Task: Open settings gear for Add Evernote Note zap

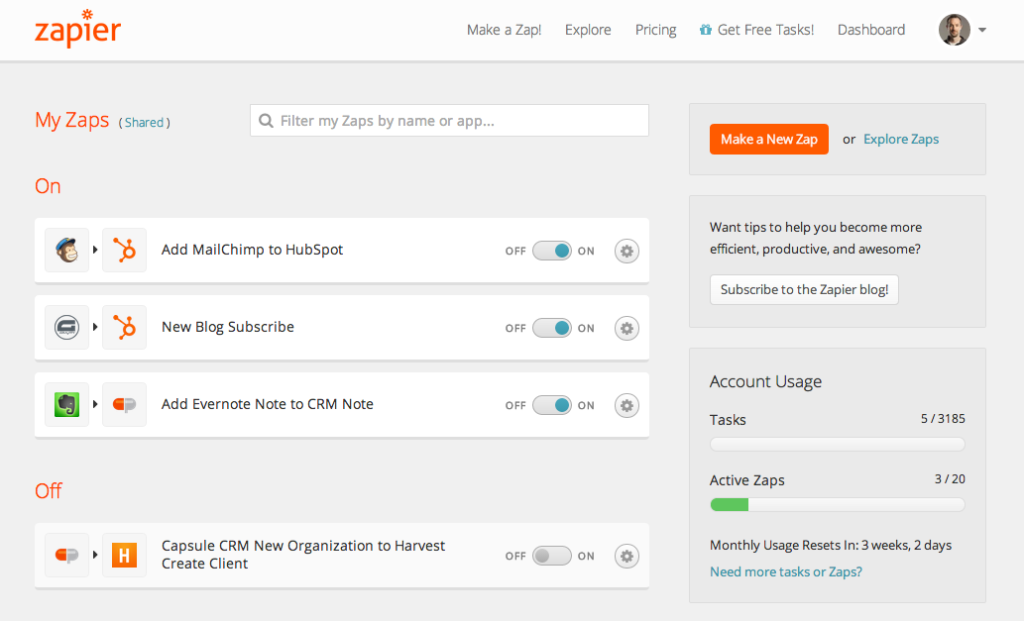Action: click(626, 405)
